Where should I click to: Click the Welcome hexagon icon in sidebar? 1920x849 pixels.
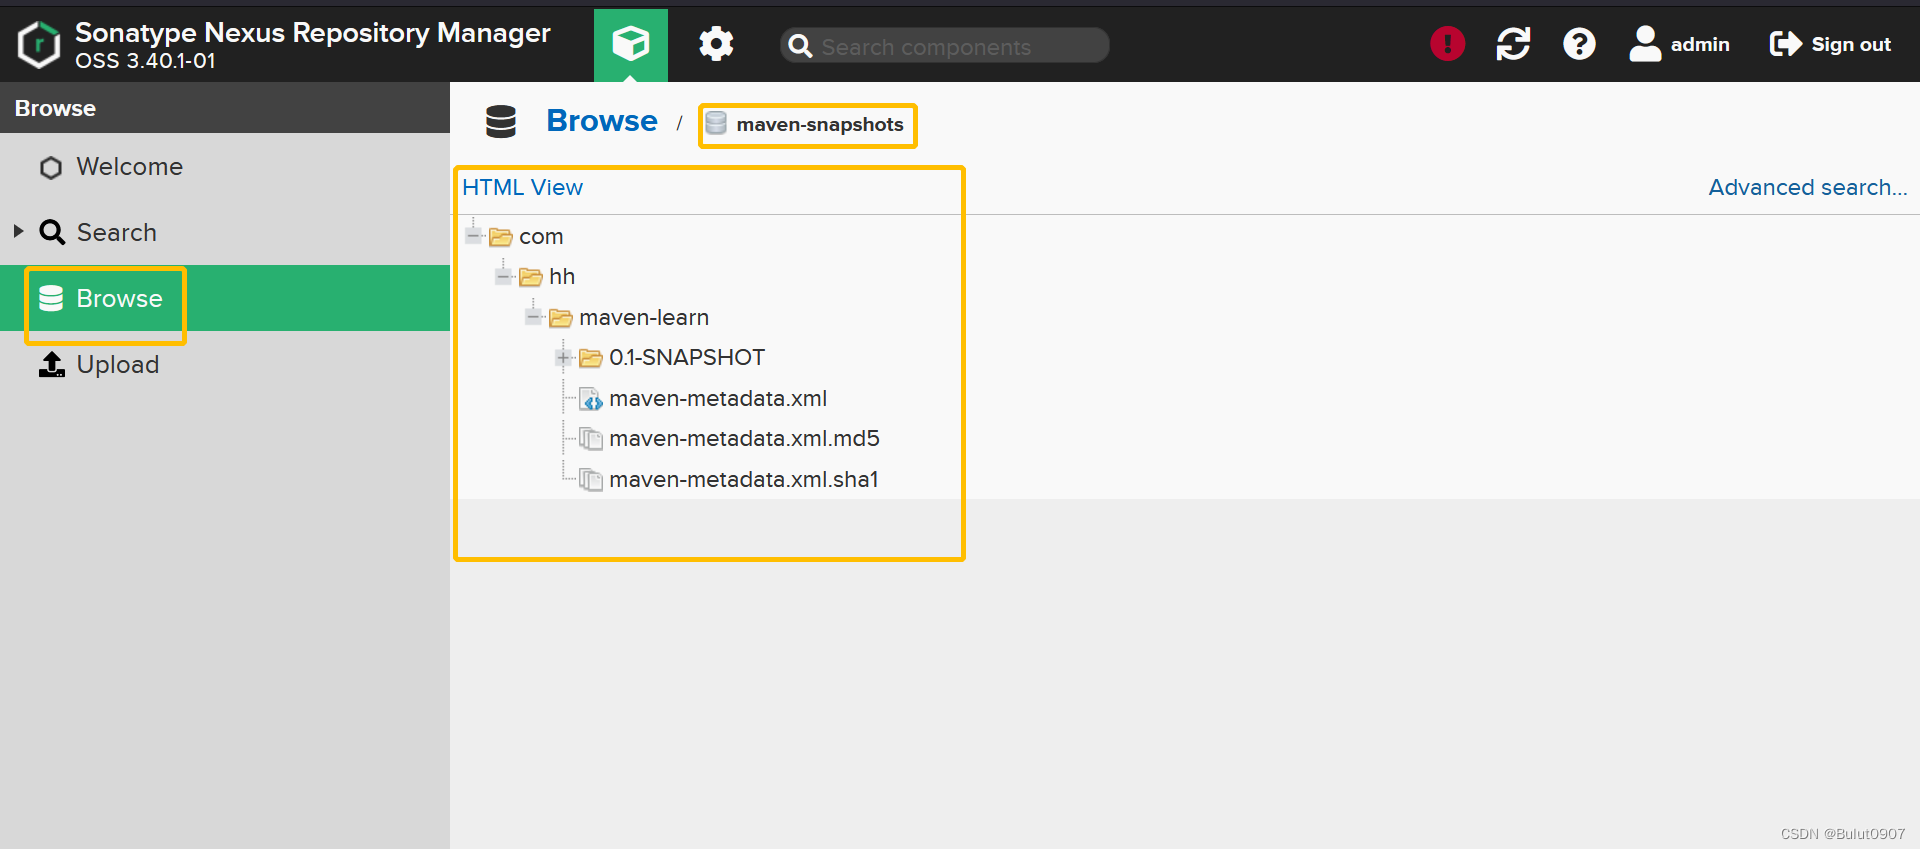click(51, 167)
